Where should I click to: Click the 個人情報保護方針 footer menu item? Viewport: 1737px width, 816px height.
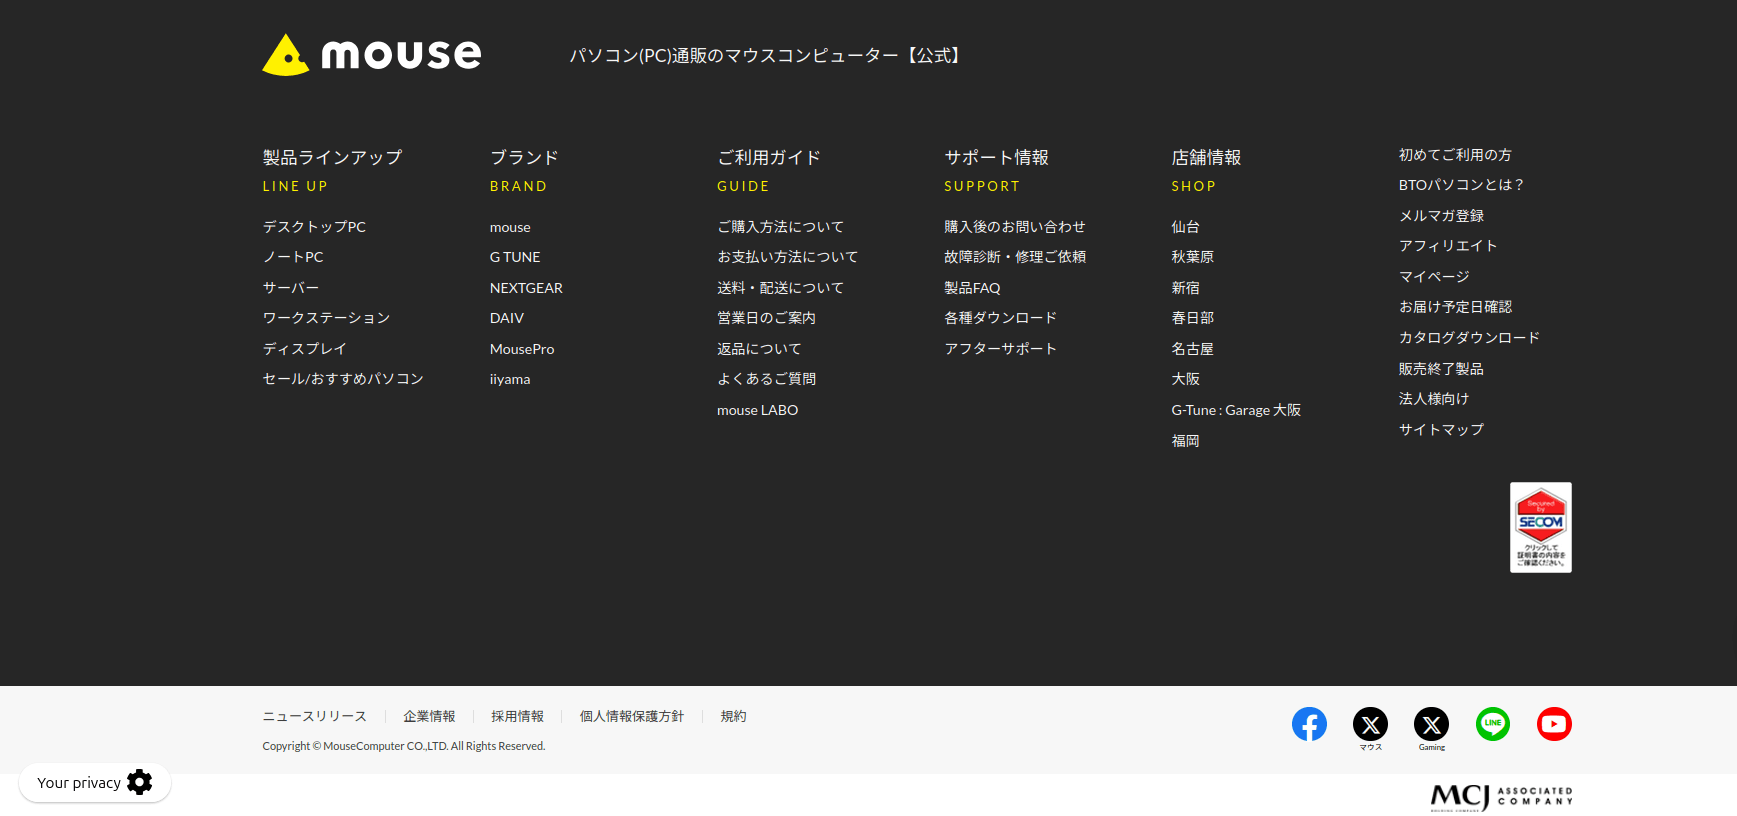632,716
